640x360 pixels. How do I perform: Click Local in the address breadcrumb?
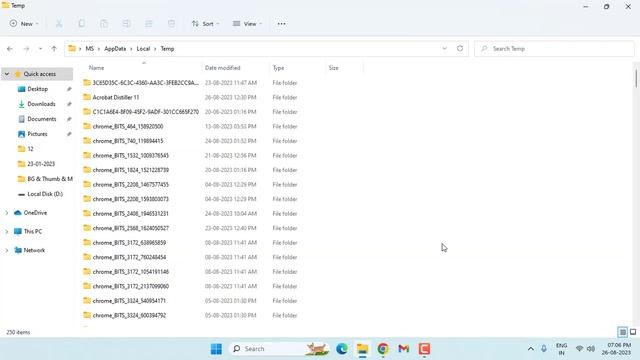pos(143,49)
